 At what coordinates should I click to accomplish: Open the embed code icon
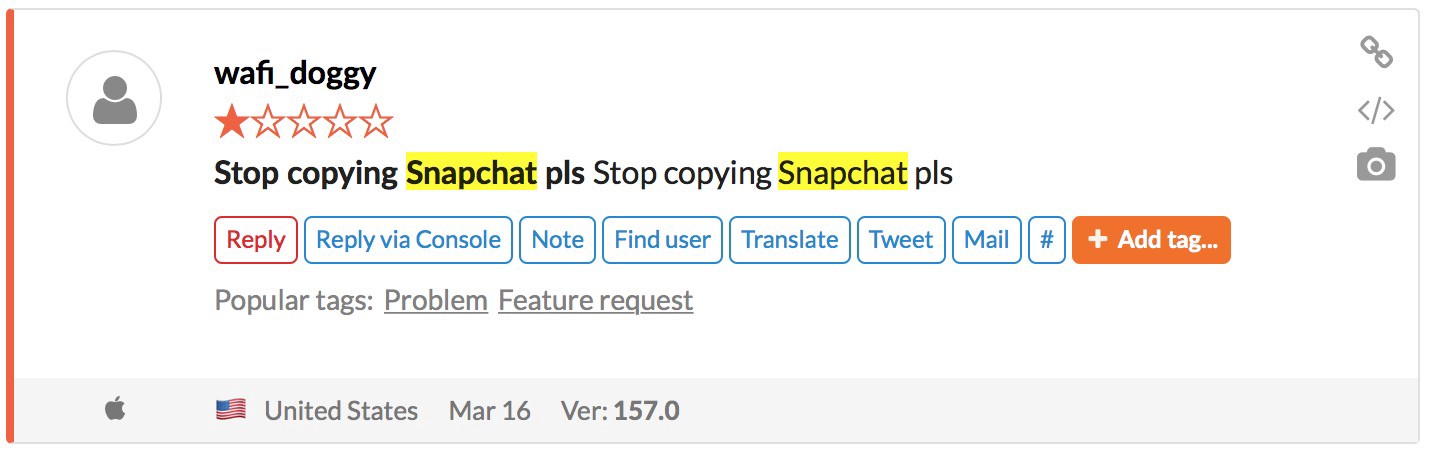(x=1376, y=110)
